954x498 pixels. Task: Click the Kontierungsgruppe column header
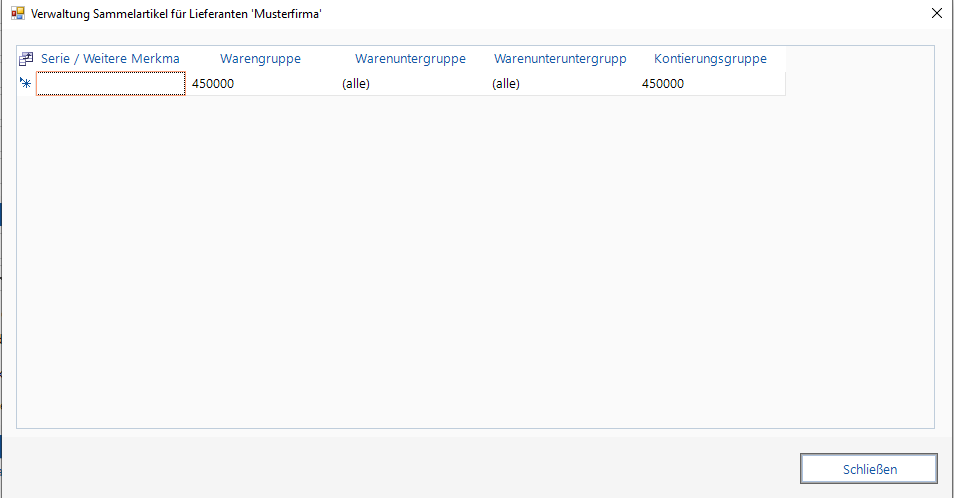pos(710,59)
